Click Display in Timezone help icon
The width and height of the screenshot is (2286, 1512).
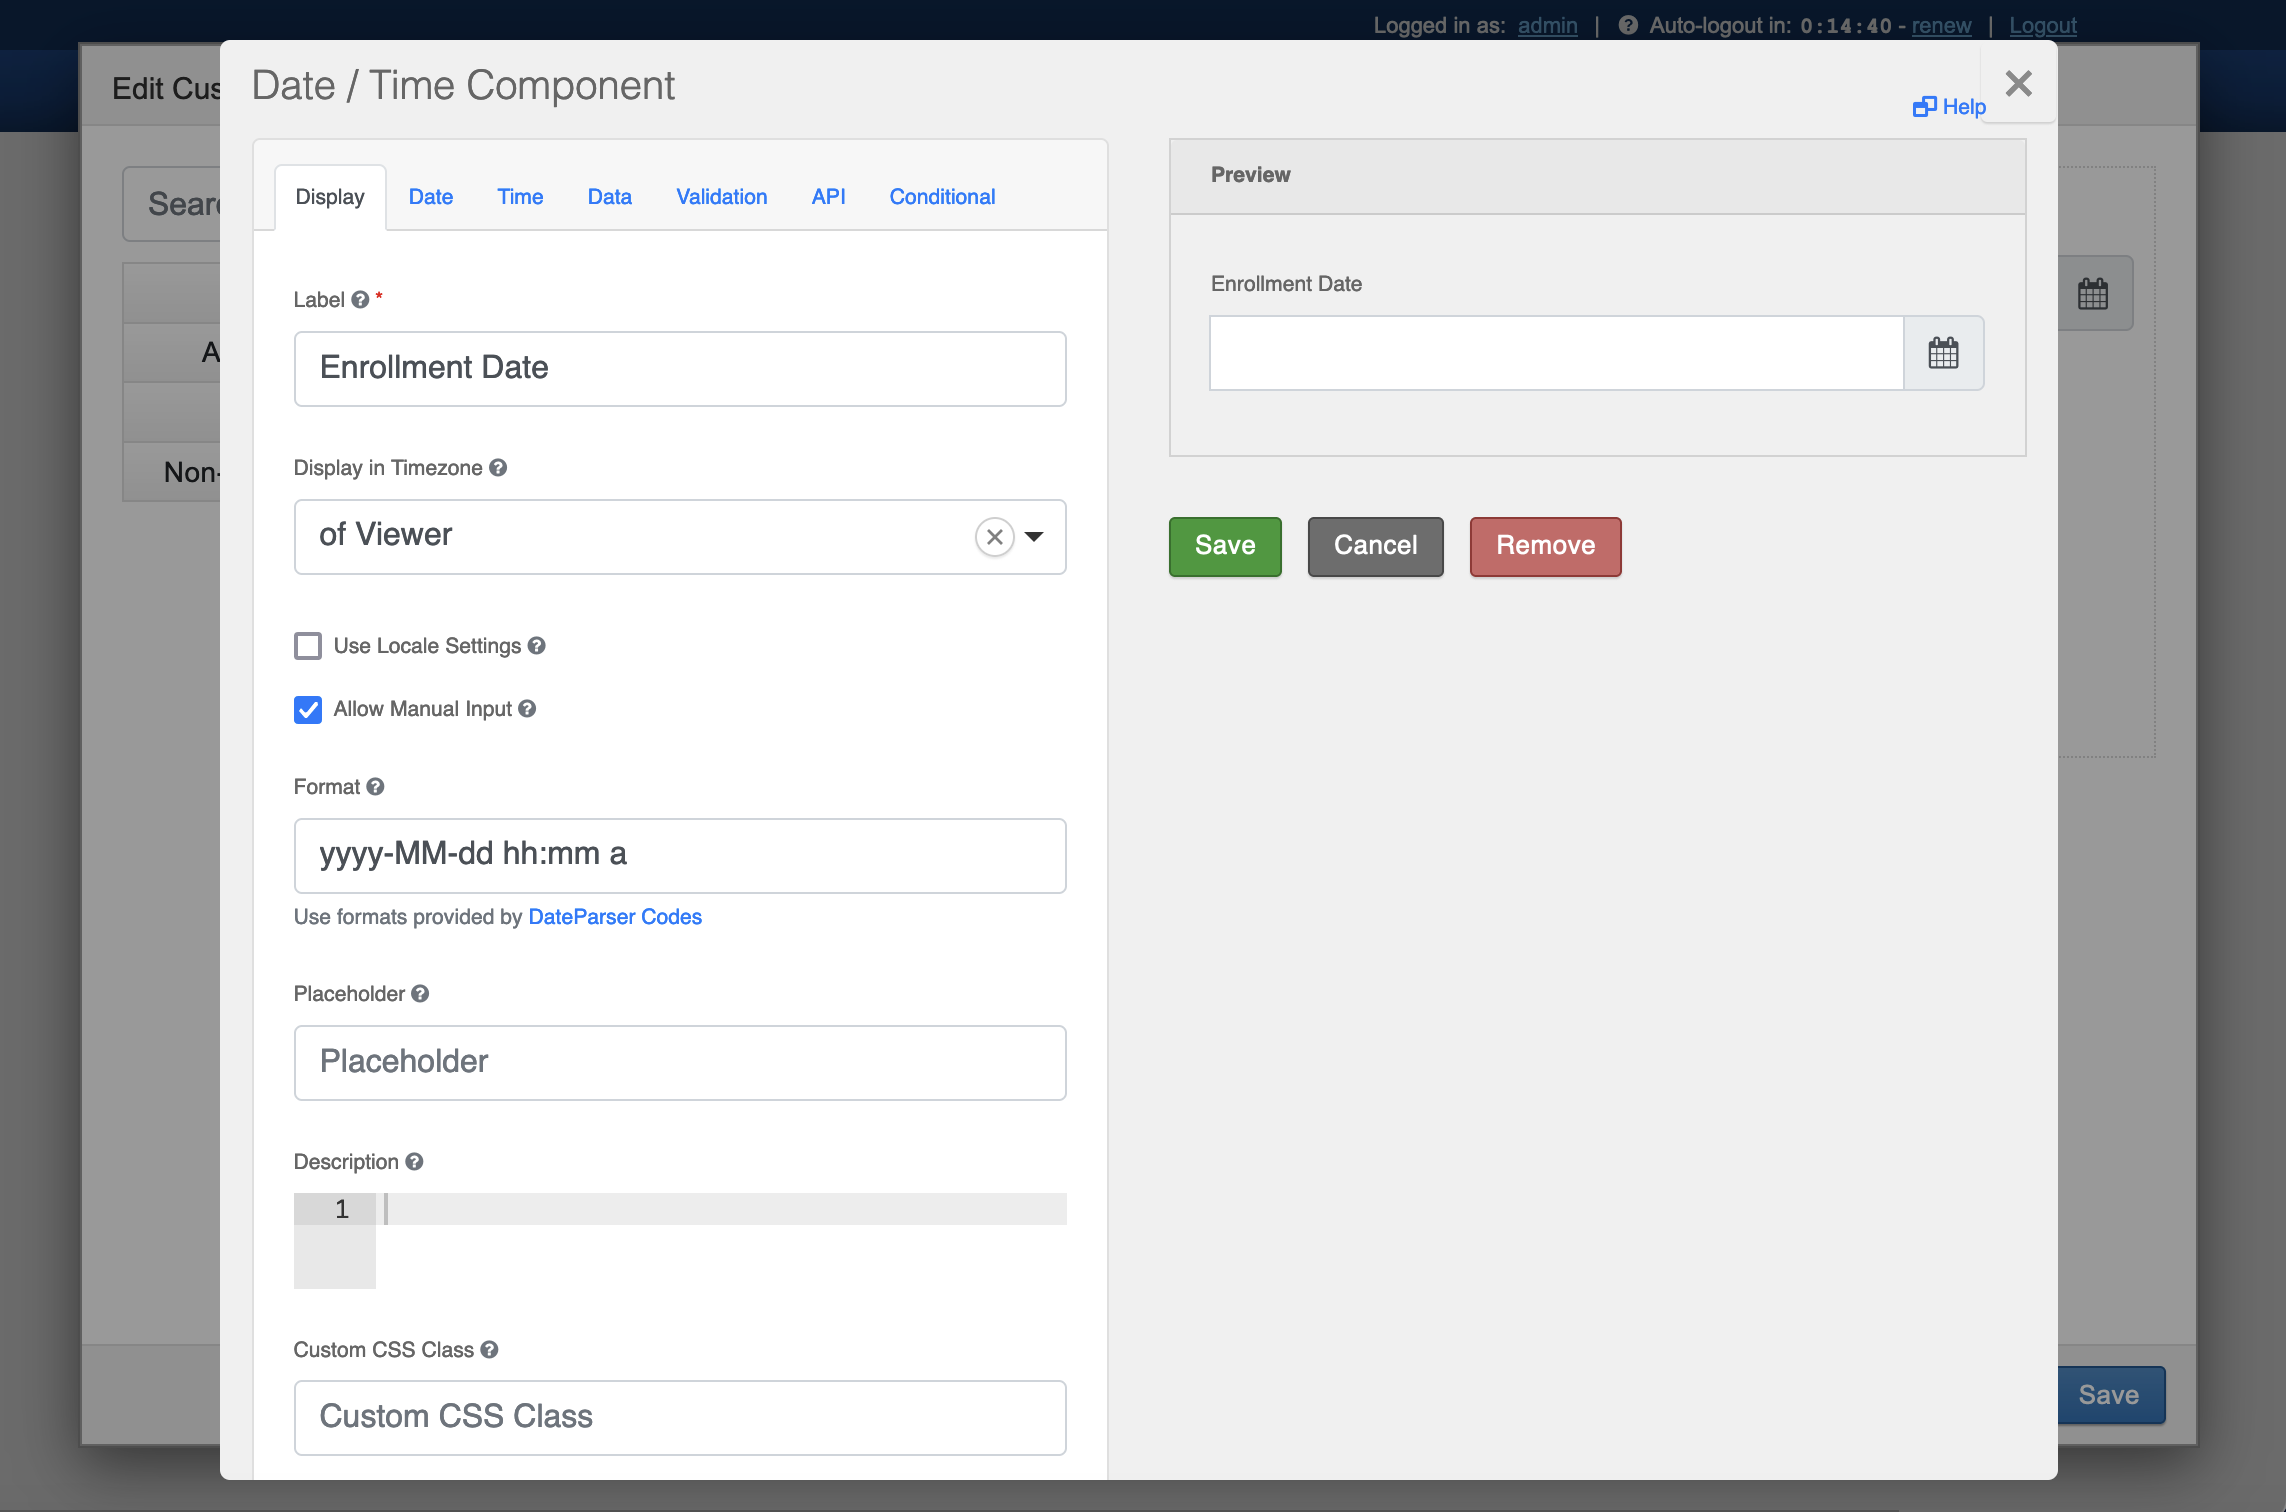498,468
